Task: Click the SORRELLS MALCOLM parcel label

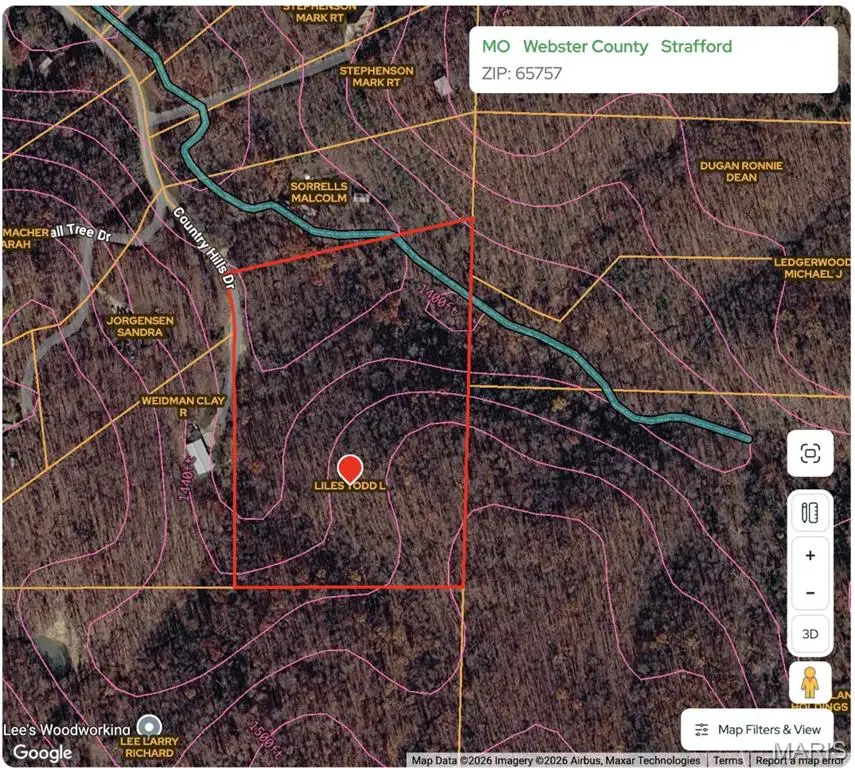Action: tap(318, 192)
